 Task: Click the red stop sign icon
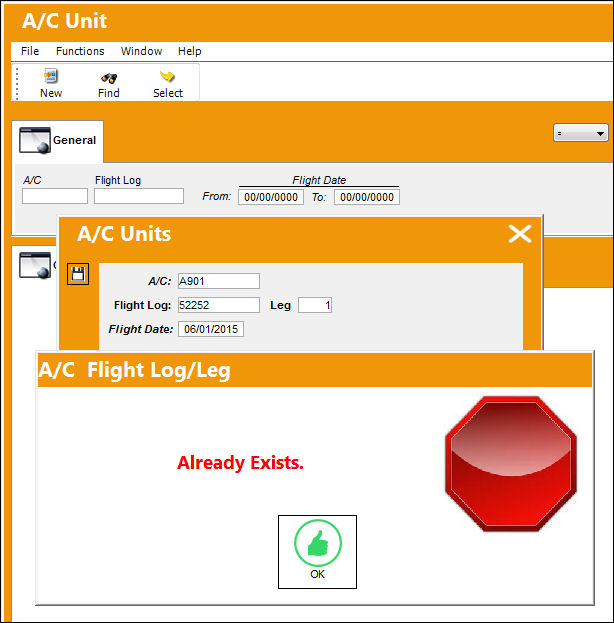(x=511, y=464)
